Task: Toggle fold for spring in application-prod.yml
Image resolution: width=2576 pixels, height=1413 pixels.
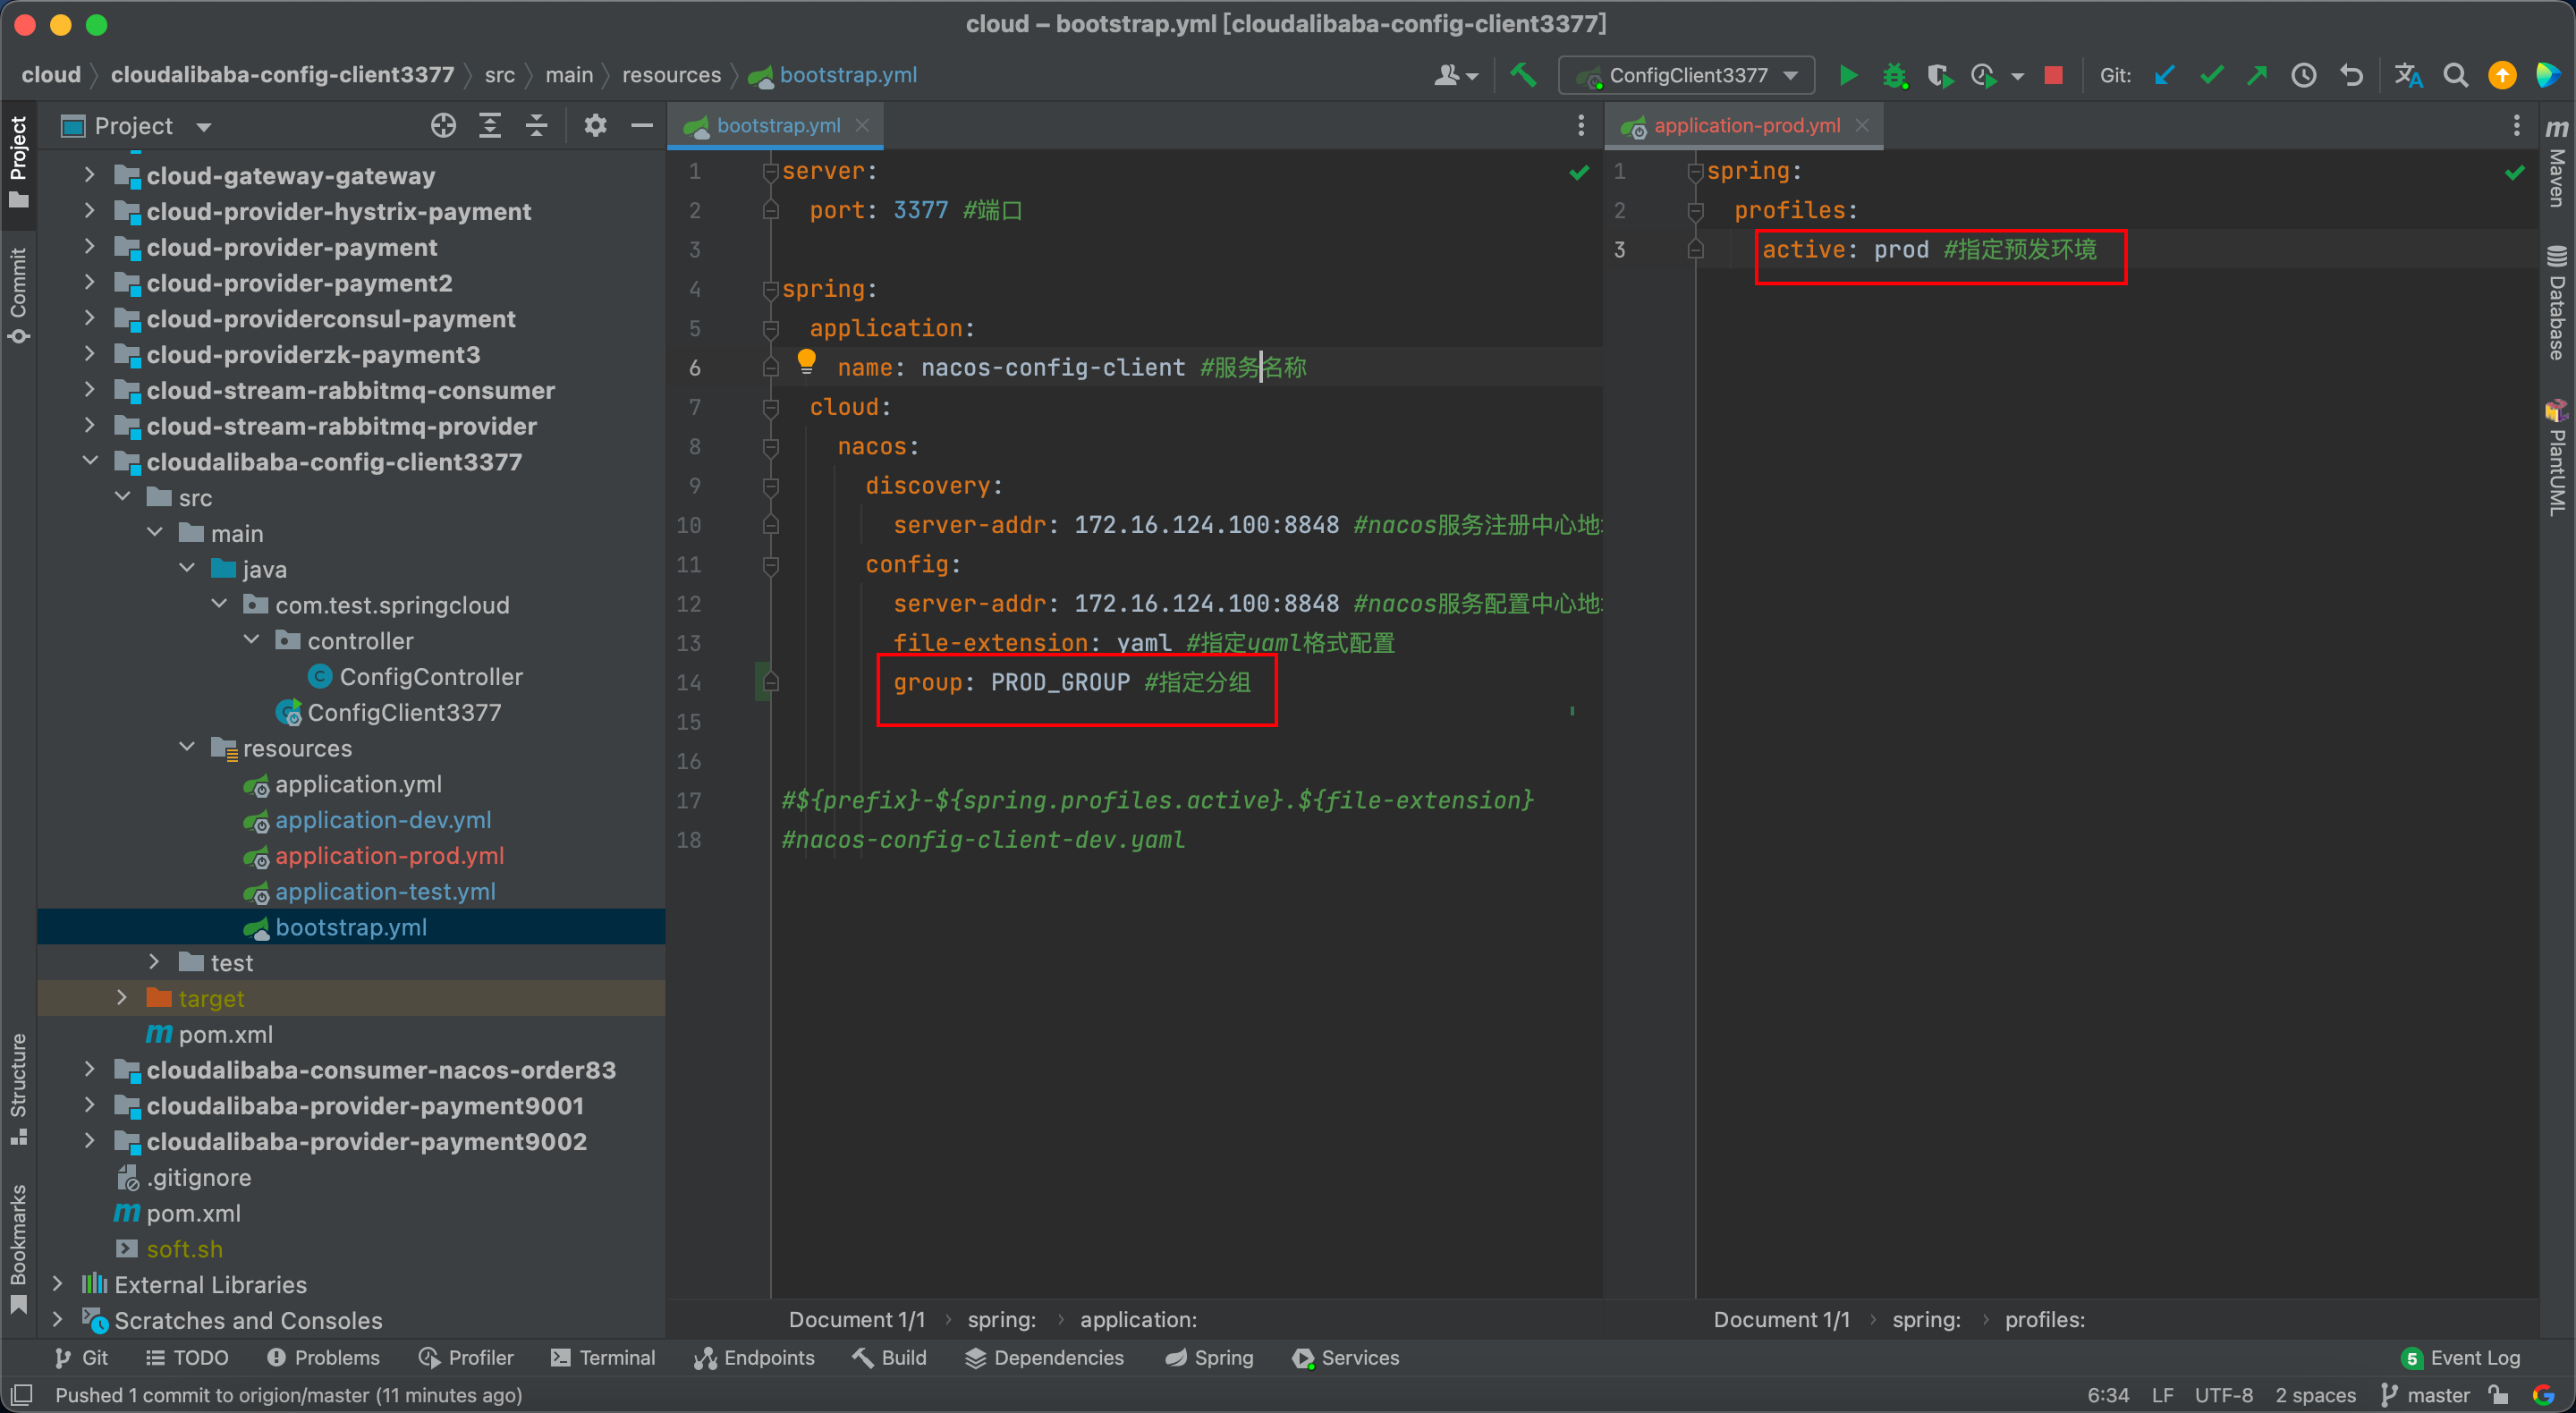Action: click(1695, 172)
